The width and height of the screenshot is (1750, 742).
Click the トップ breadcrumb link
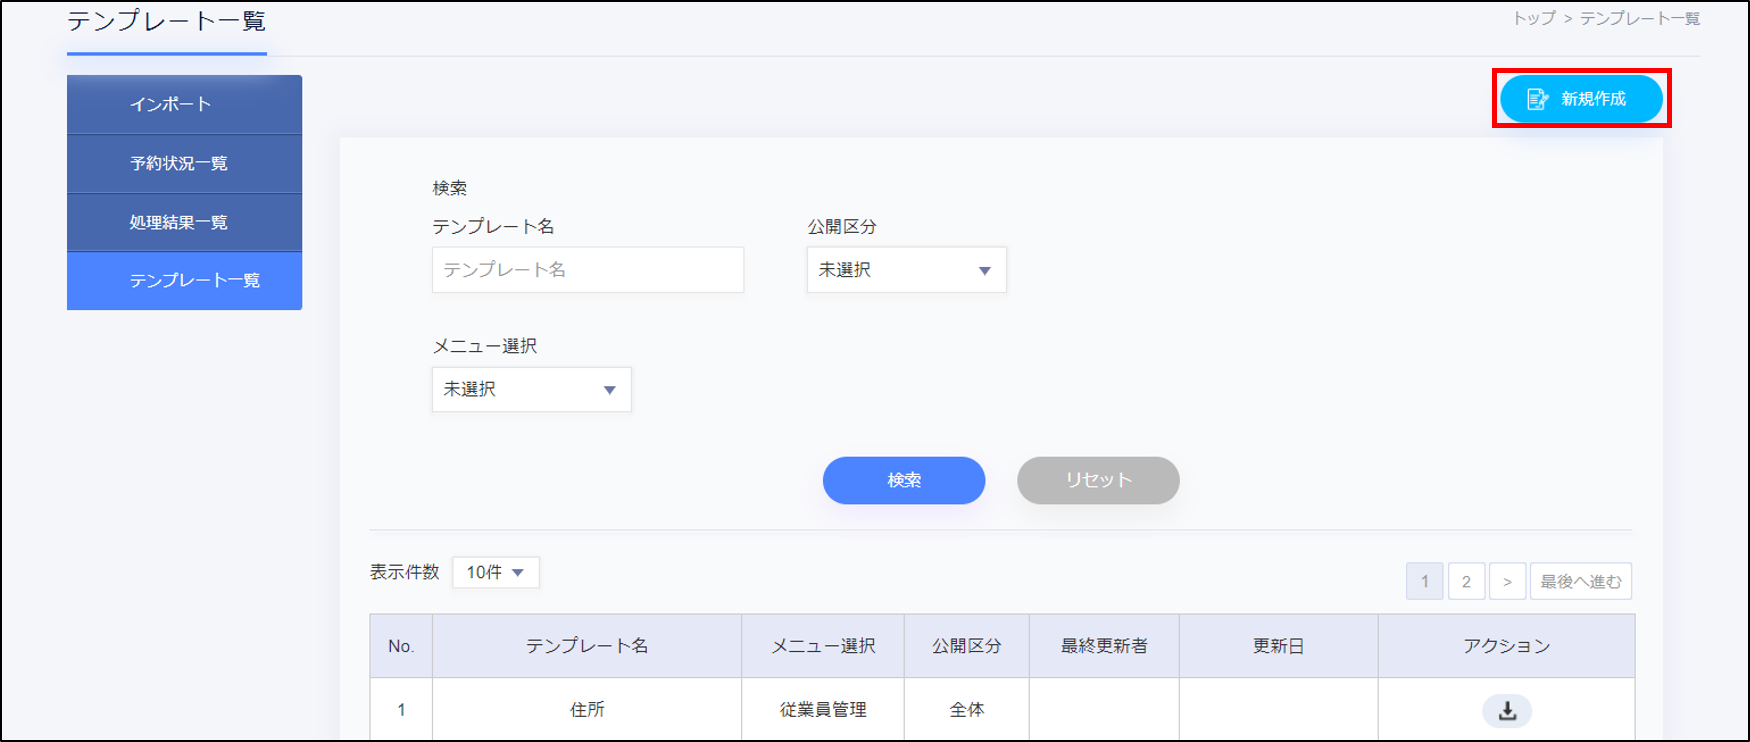click(1533, 19)
